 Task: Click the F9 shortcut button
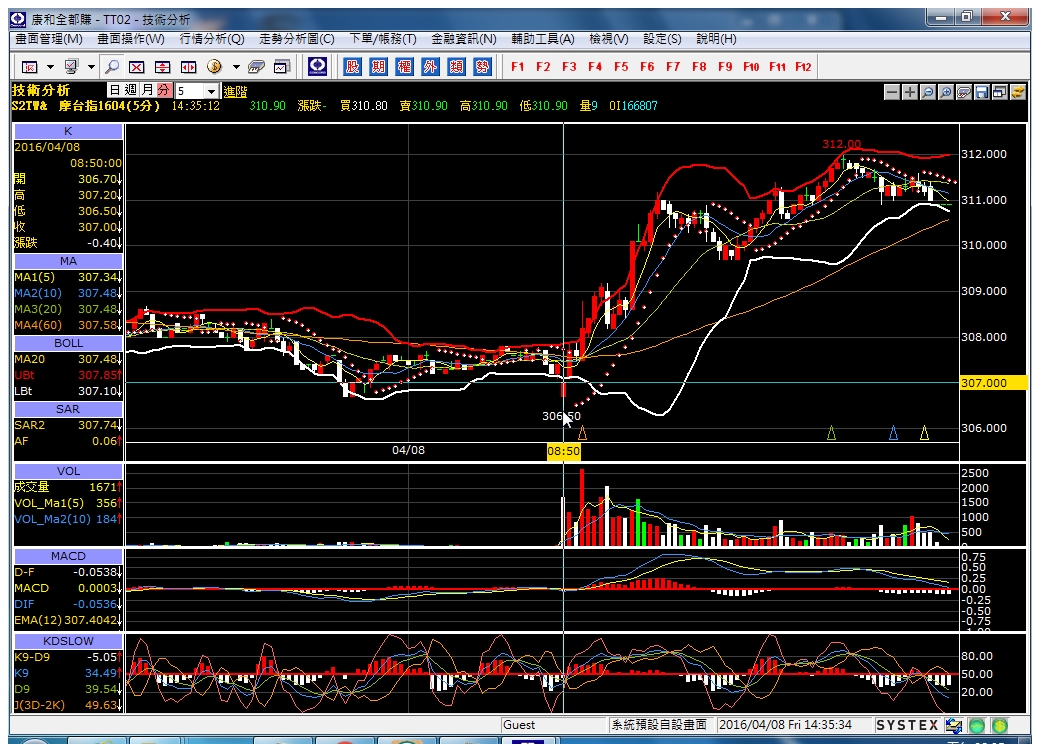point(725,67)
